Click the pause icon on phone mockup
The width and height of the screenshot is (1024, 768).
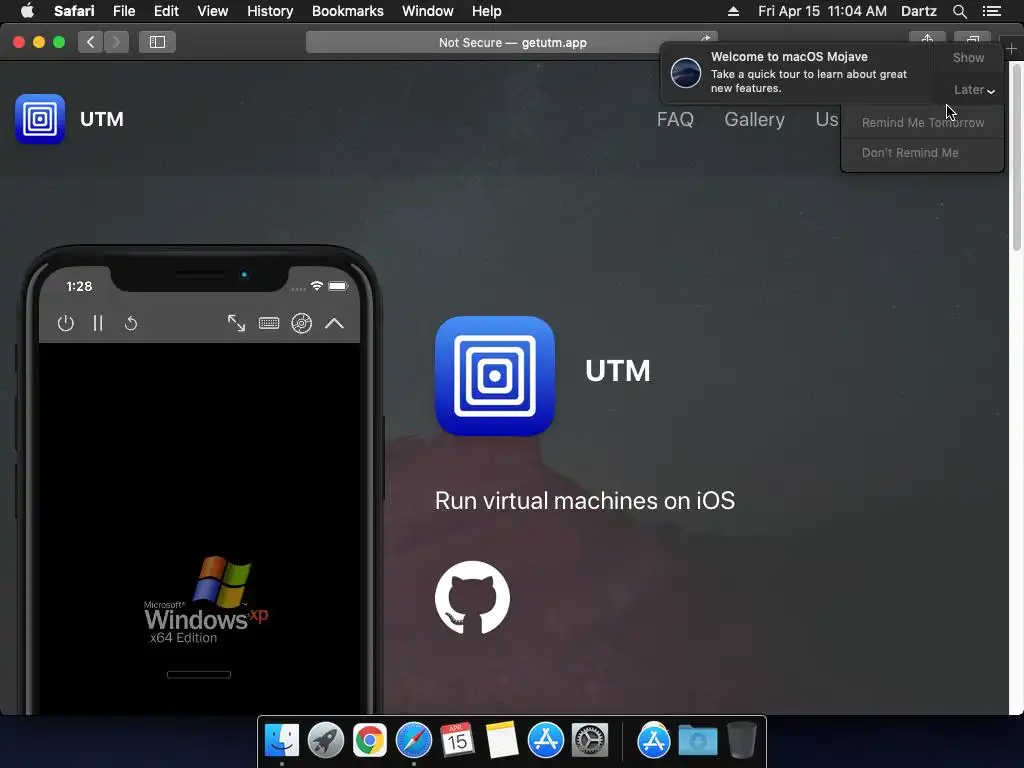pos(98,323)
